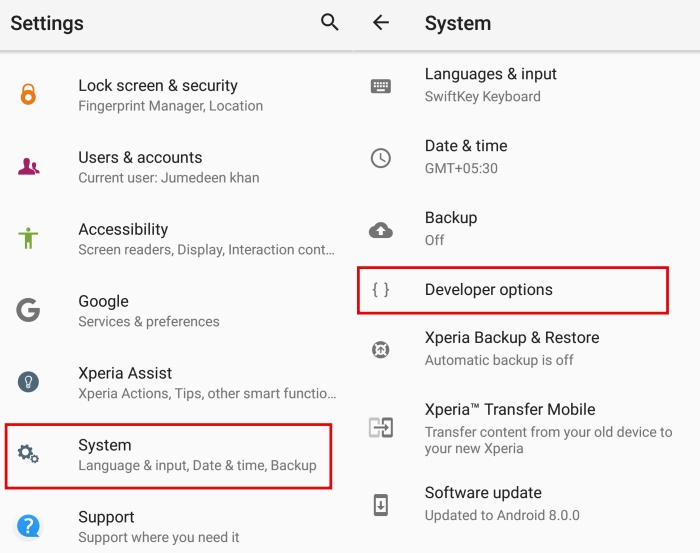Open Software update entry
Image resolution: width=700 pixels, height=553 pixels.
525,504
